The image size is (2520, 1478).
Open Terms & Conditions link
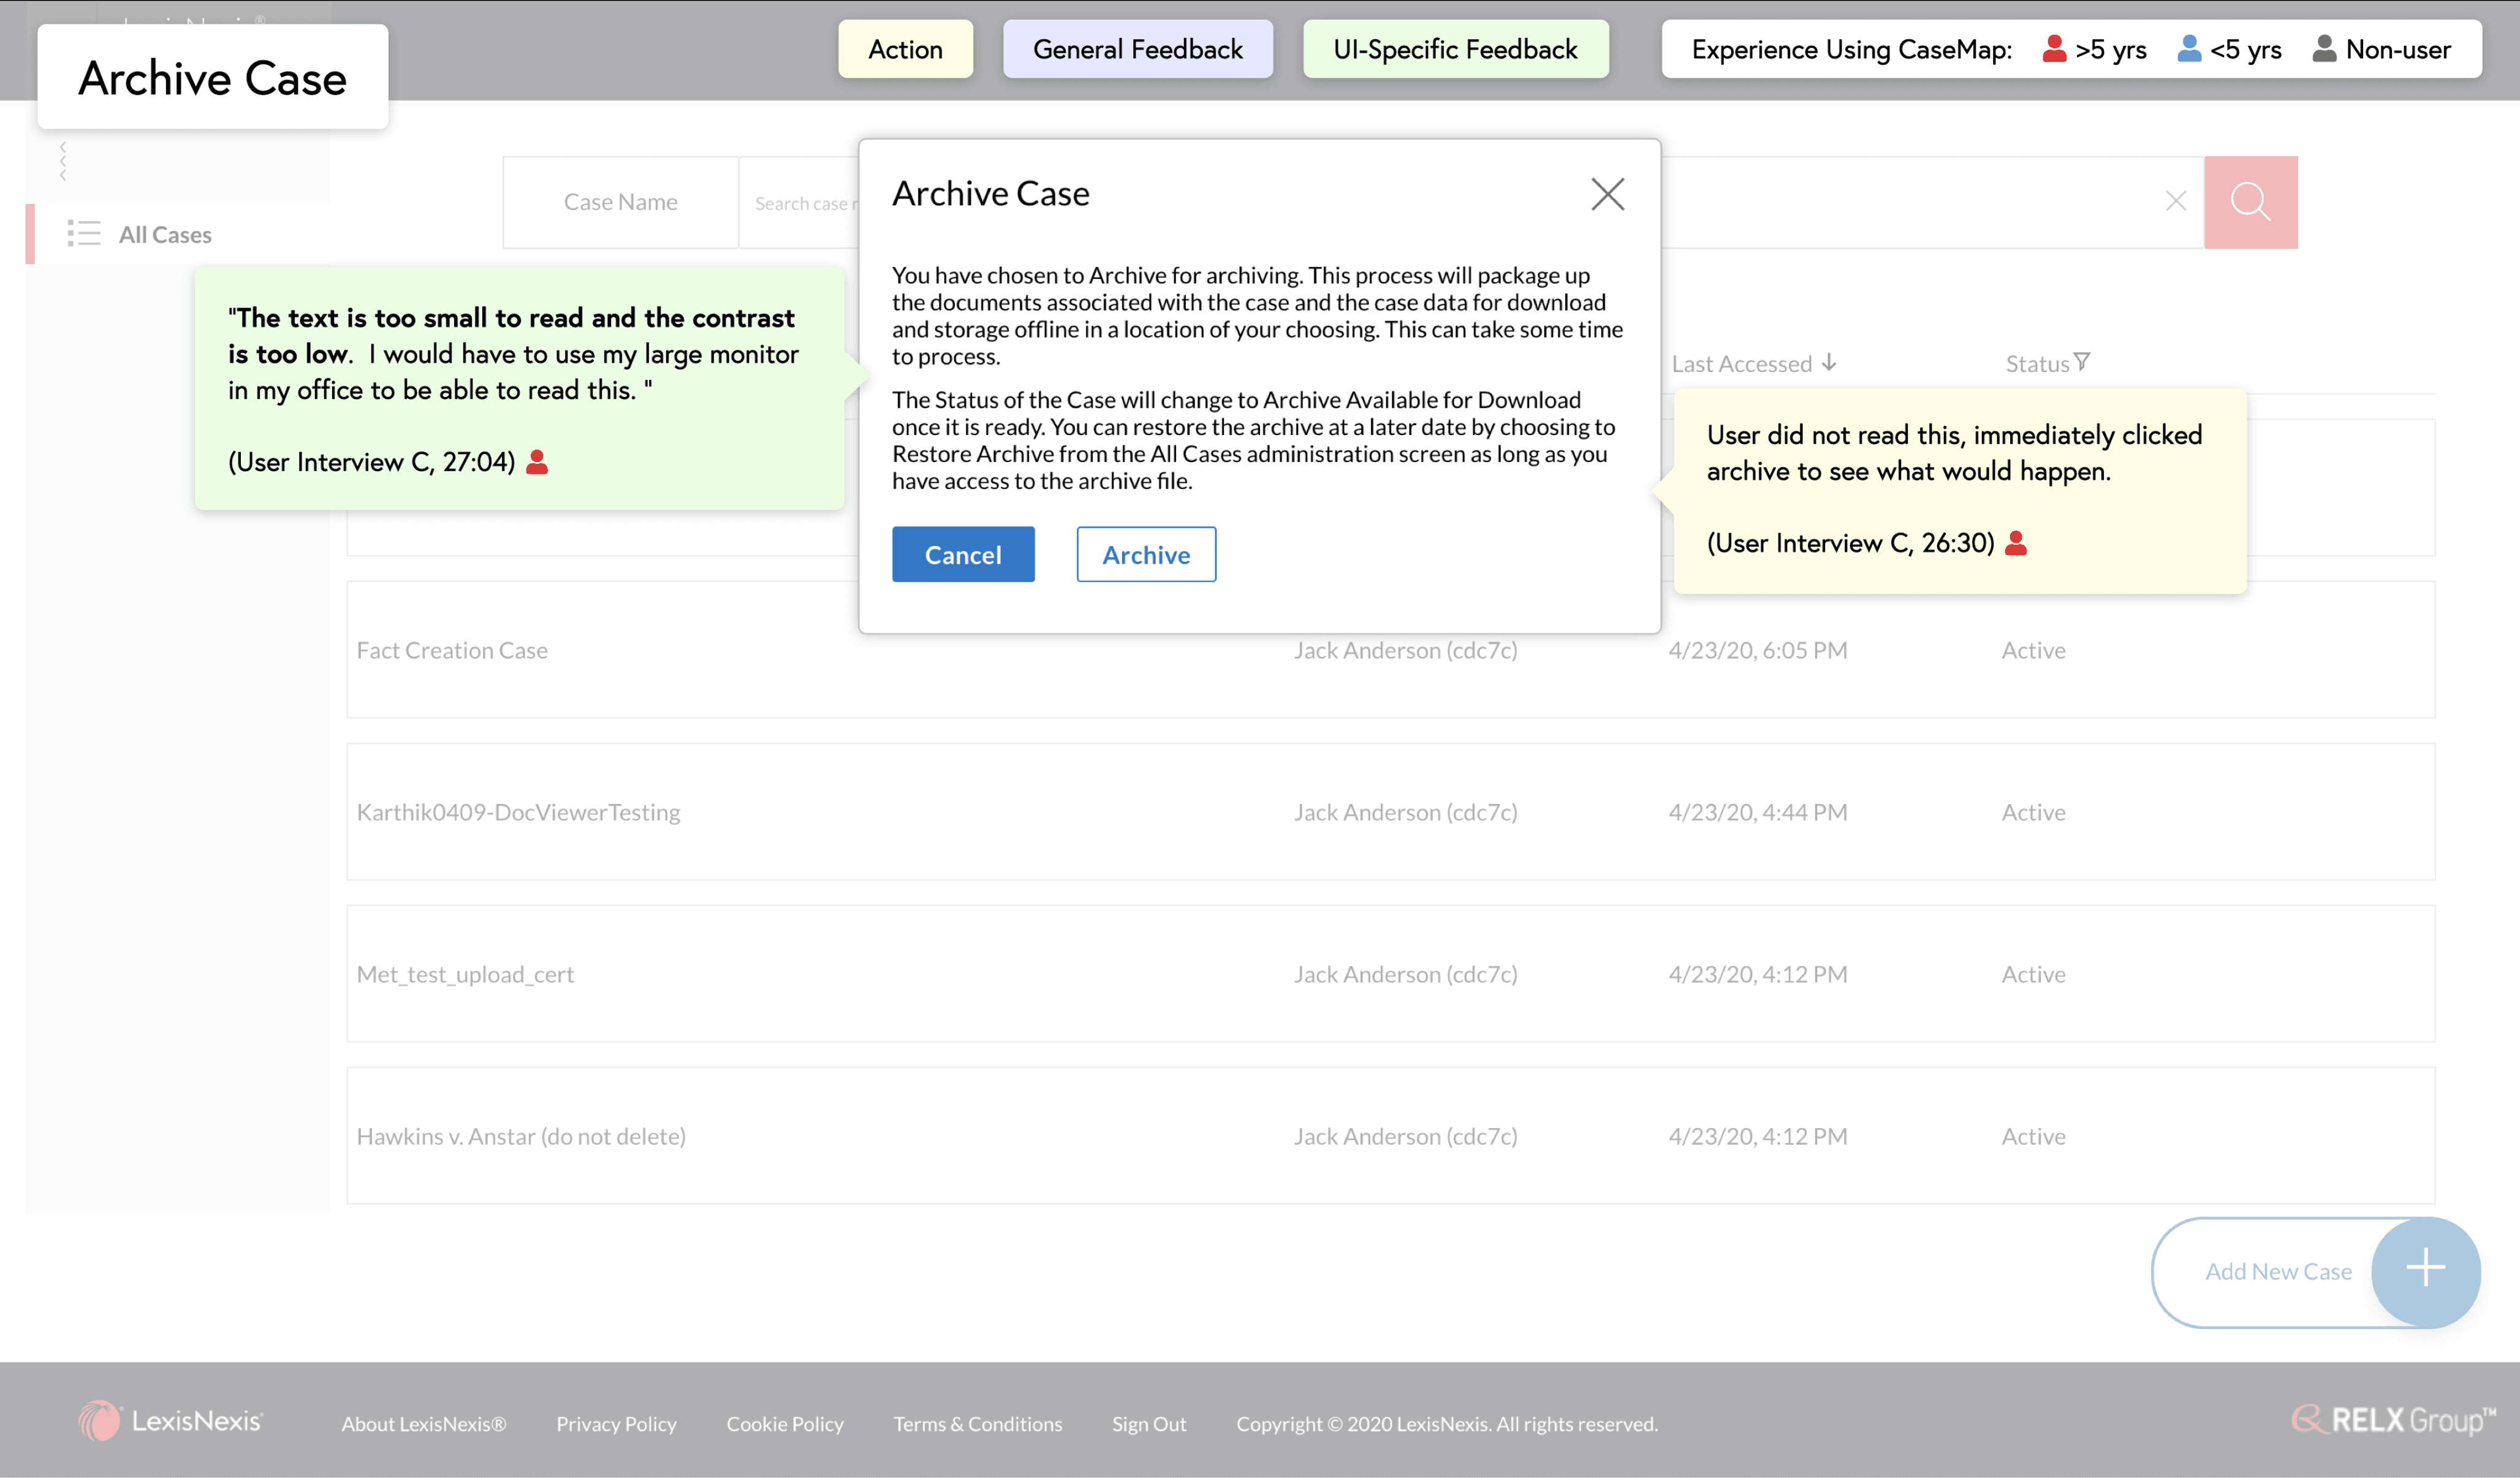coord(977,1424)
